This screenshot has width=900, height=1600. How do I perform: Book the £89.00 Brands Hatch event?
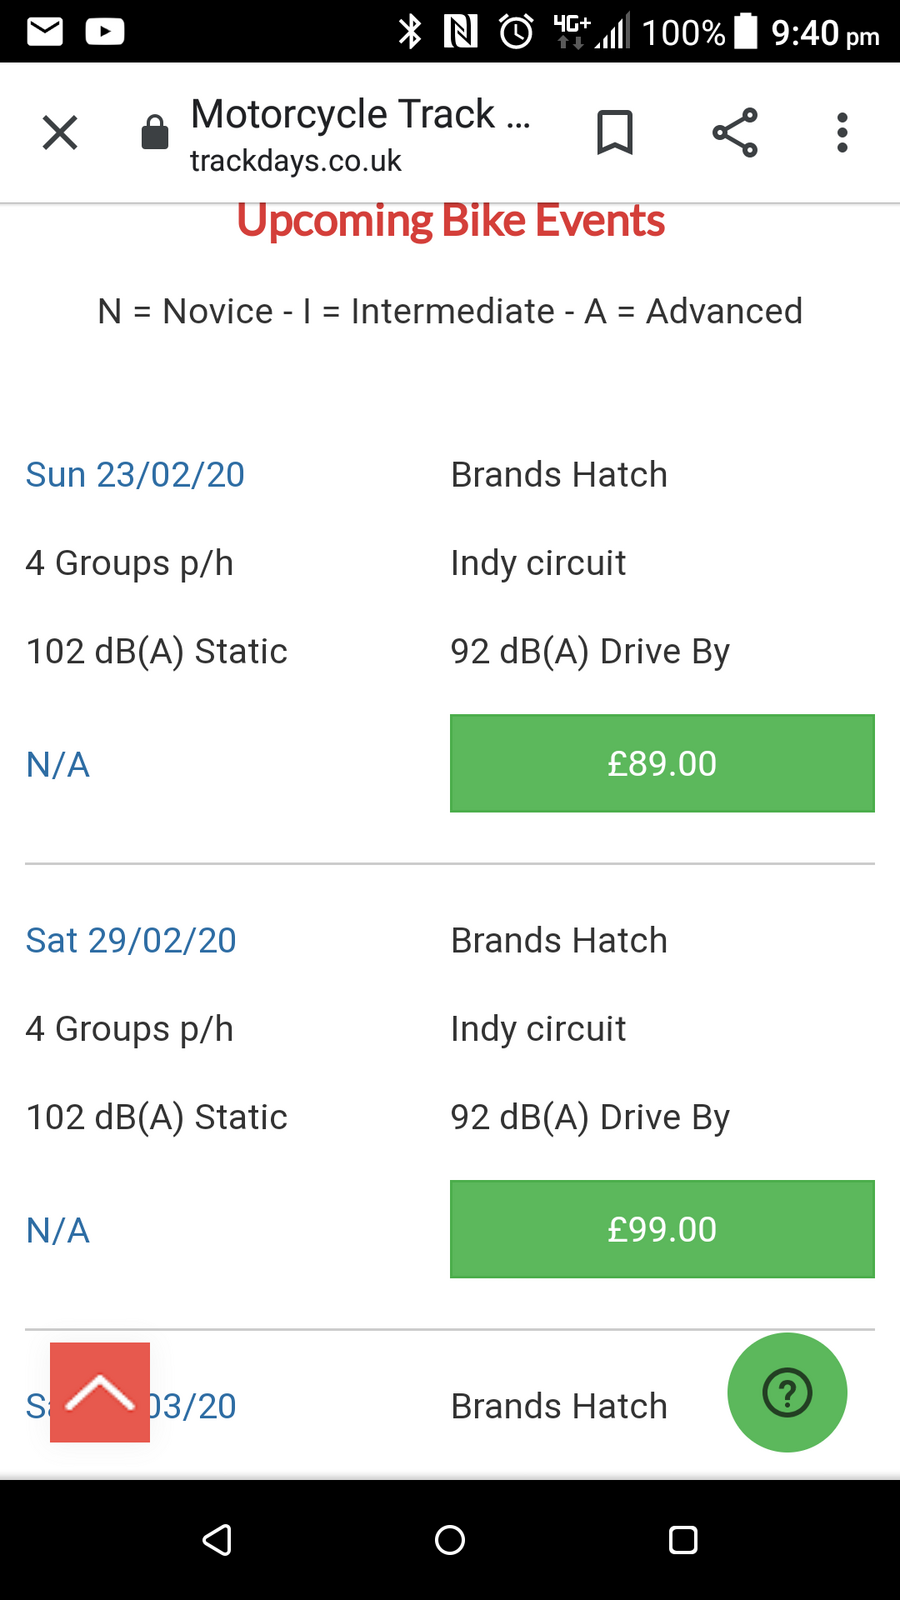(662, 763)
